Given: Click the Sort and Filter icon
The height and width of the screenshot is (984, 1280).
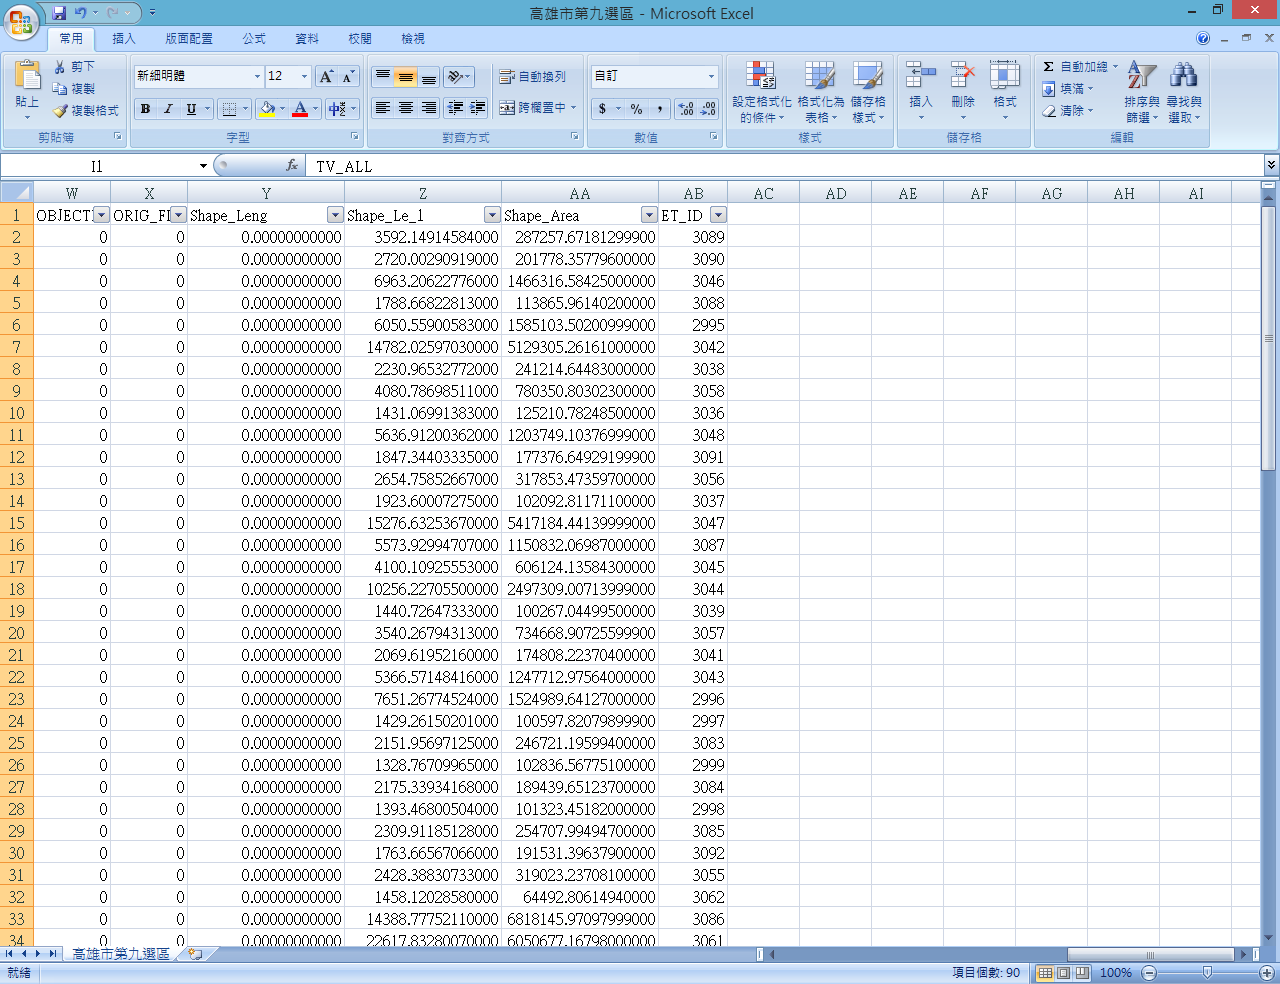Looking at the screenshot, I should 1141,76.
